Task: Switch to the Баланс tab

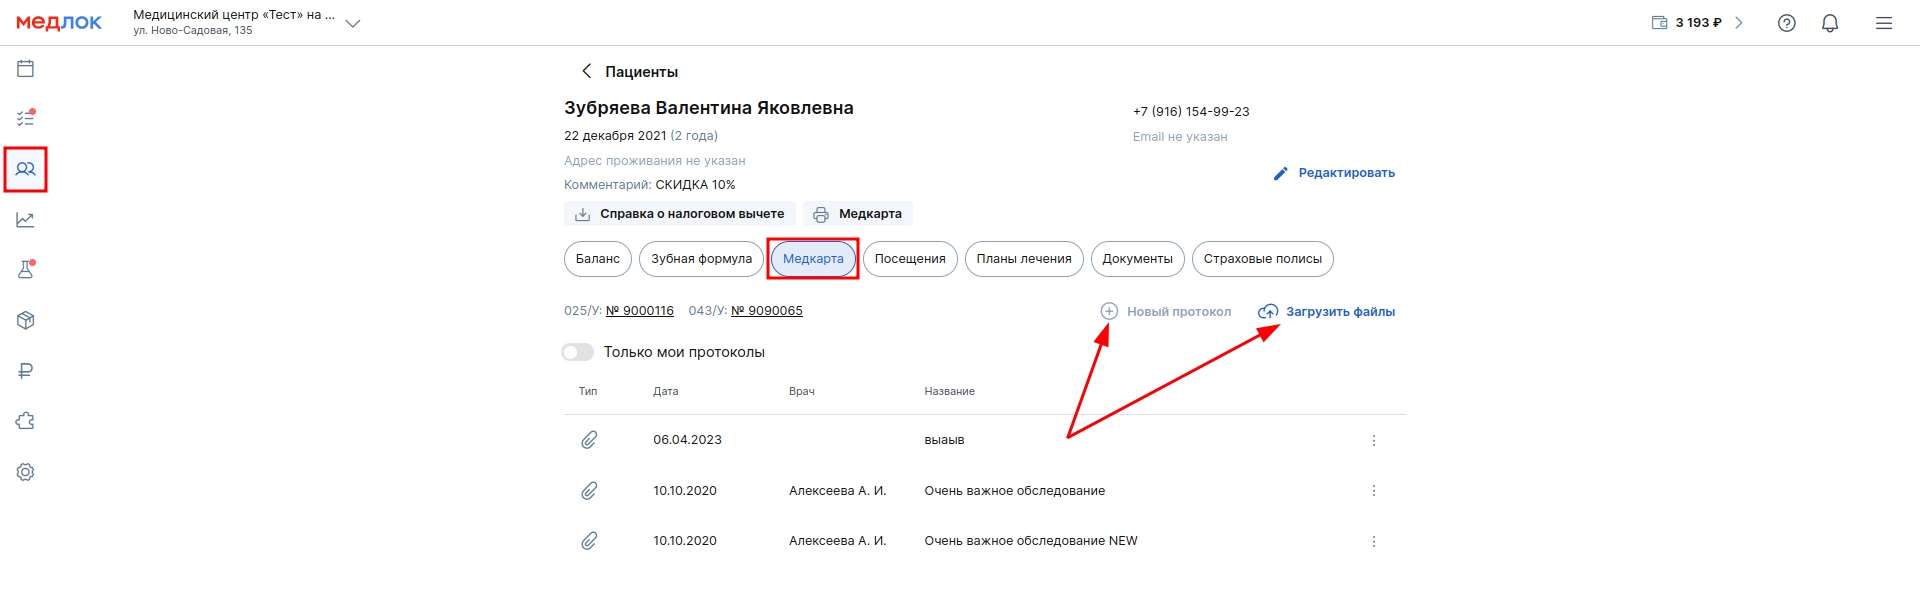Action: click(598, 259)
